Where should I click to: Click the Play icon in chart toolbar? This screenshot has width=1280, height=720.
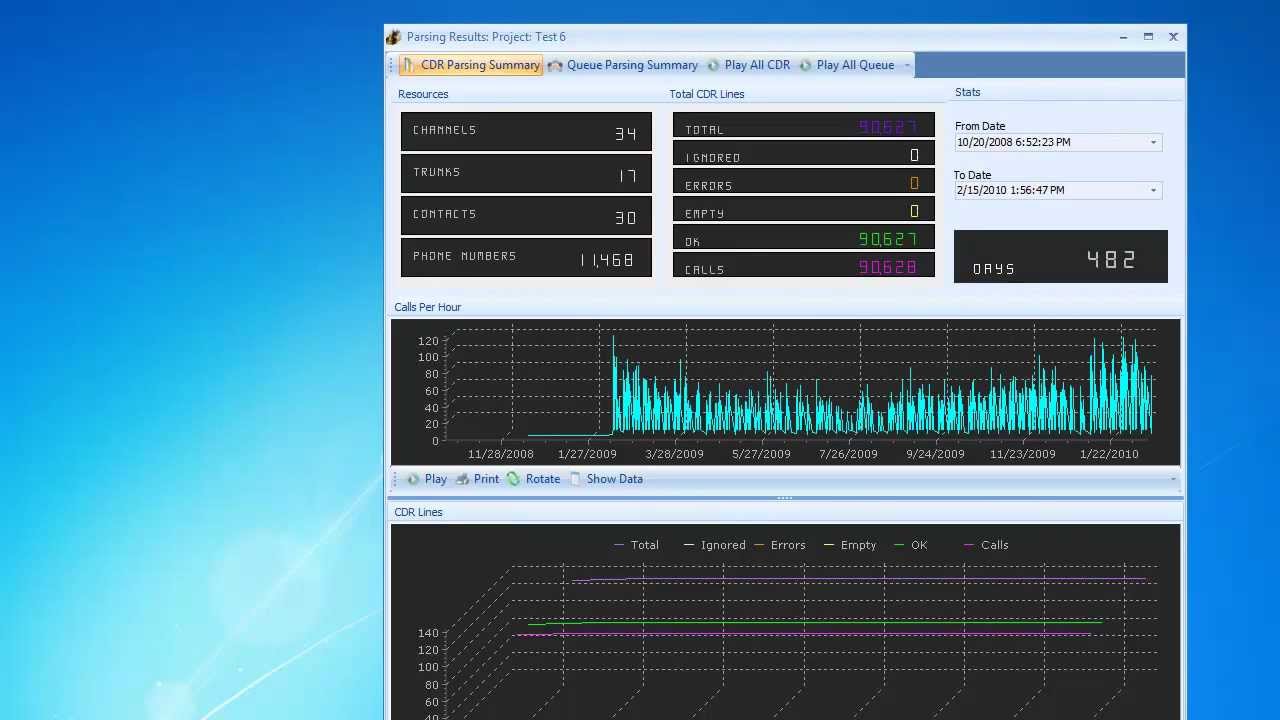coord(413,479)
